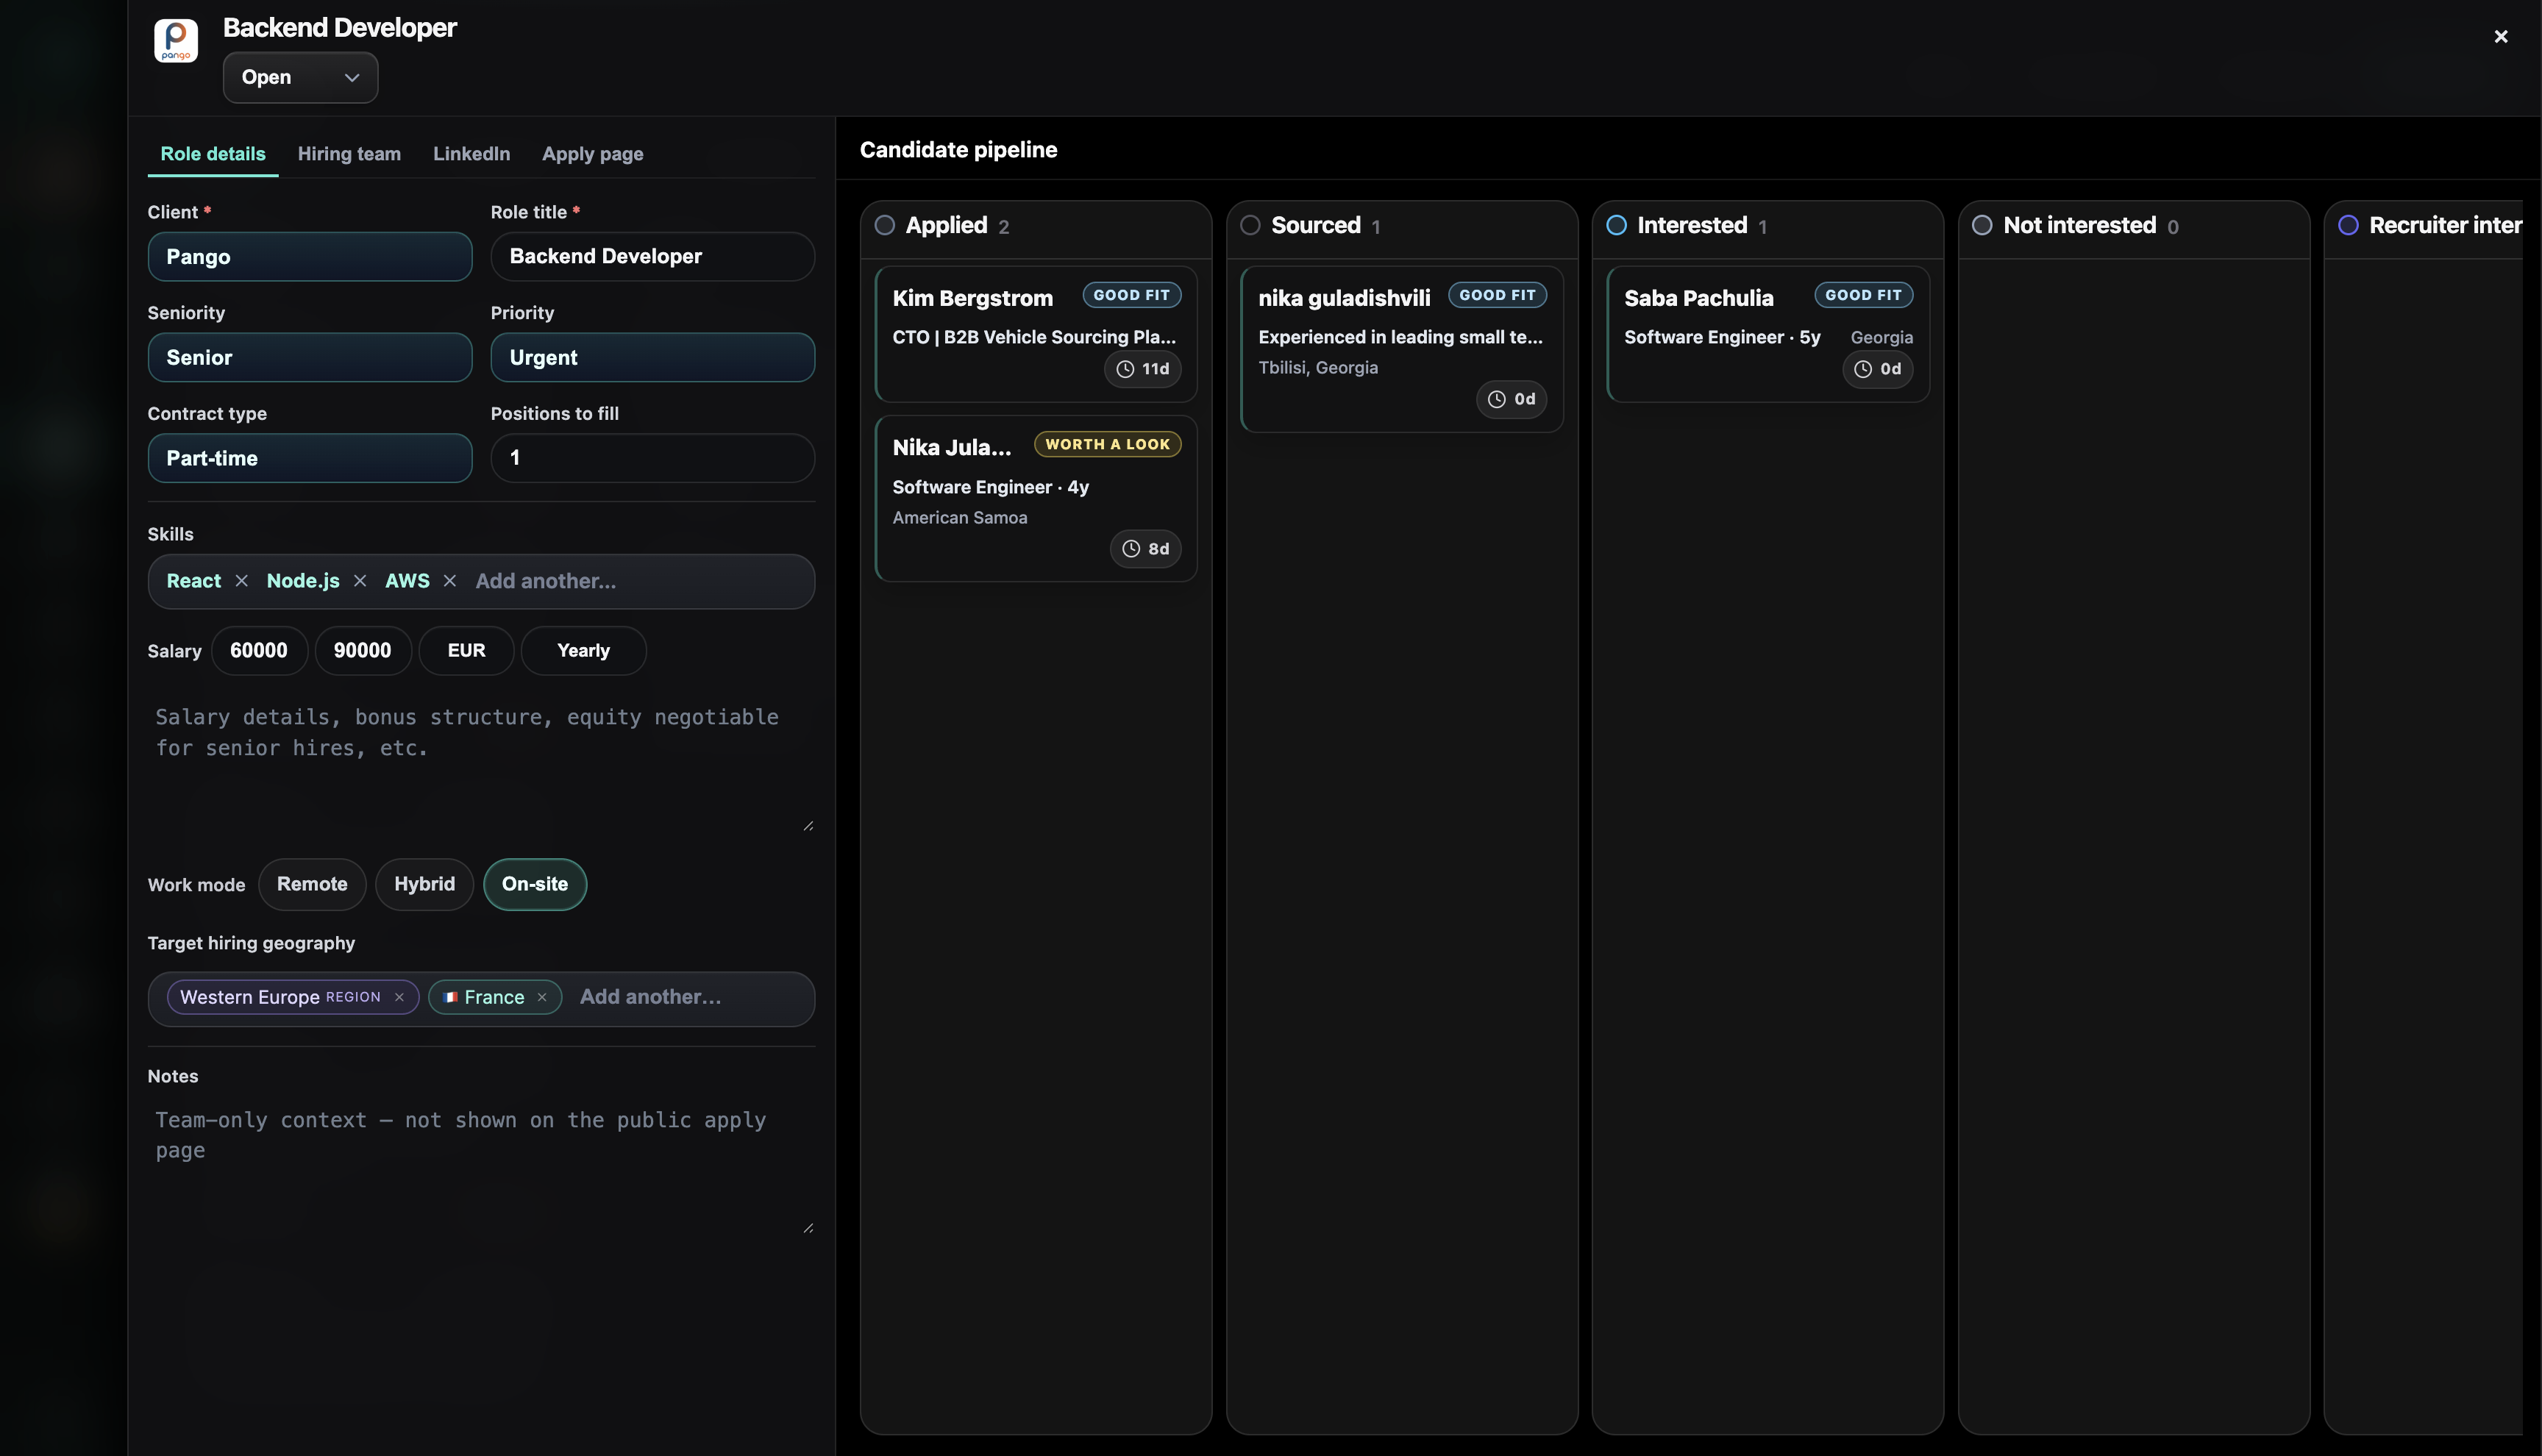The width and height of the screenshot is (2542, 1456).
Task: Open Nika Jula candidate card
Action: click(x=1036, y=498)
